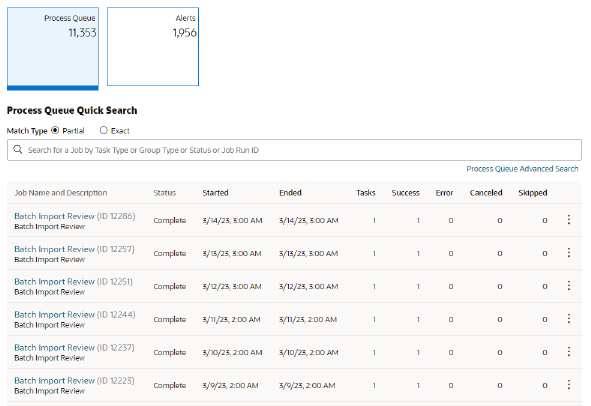Screen dimensions: 591x406
Task: Open actions menu for job ID 12257
Action: [x=569, y=253]
